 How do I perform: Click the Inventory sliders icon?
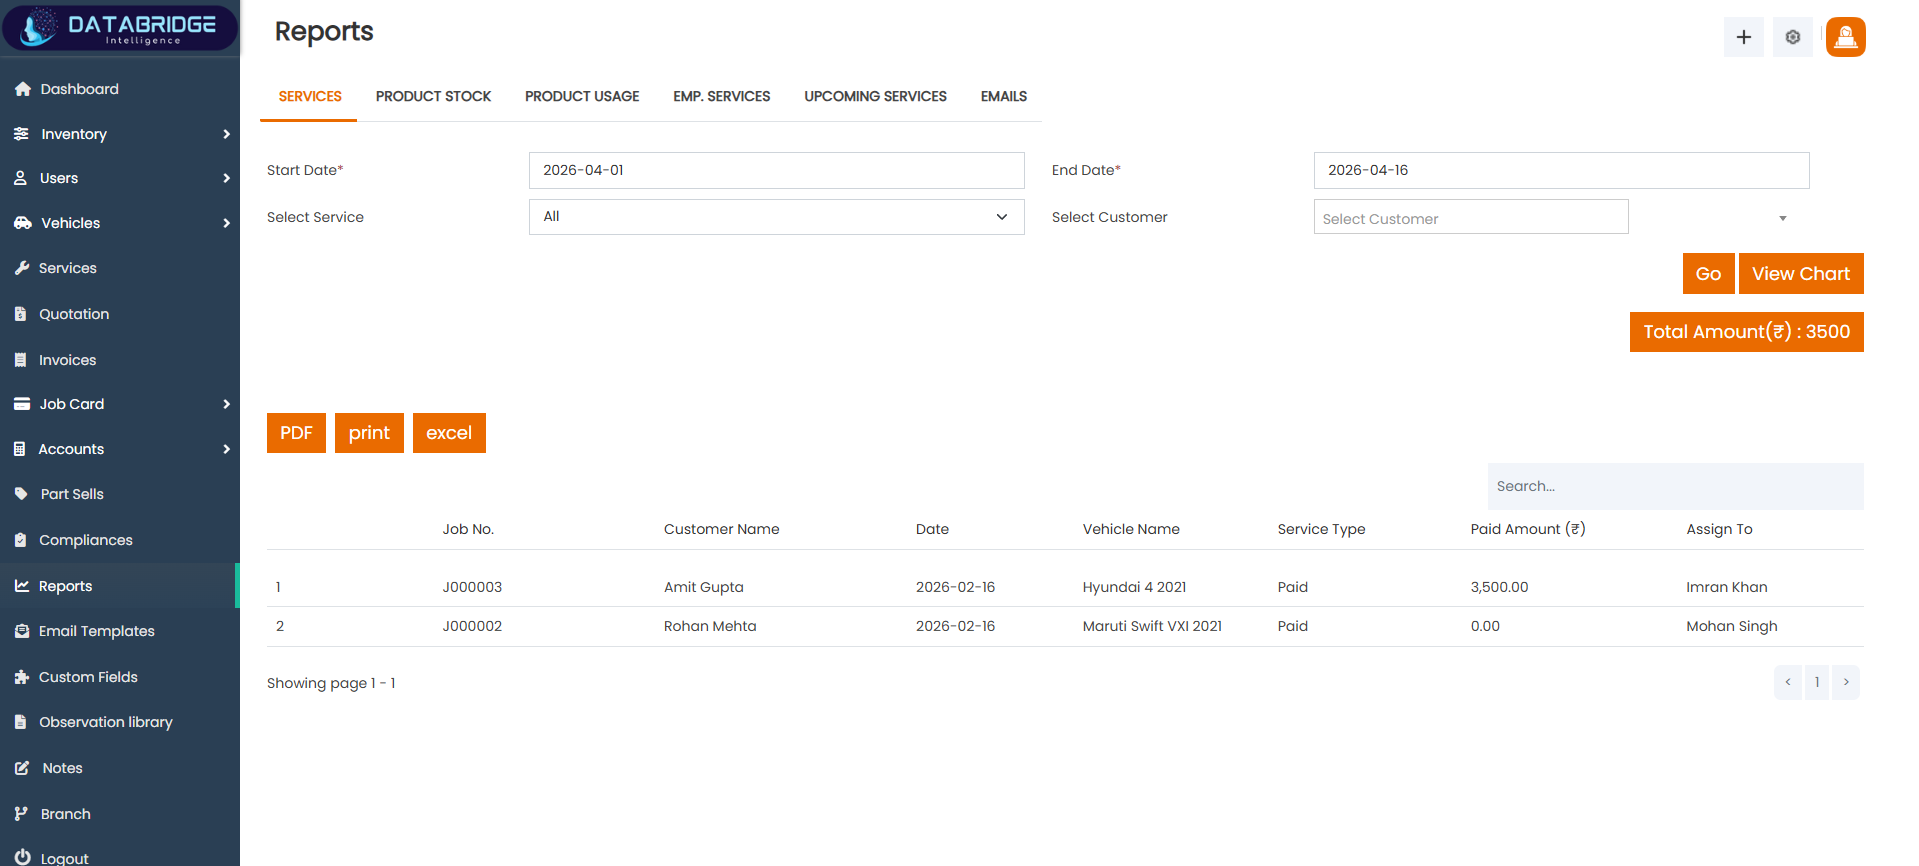[x=21, y=134]
